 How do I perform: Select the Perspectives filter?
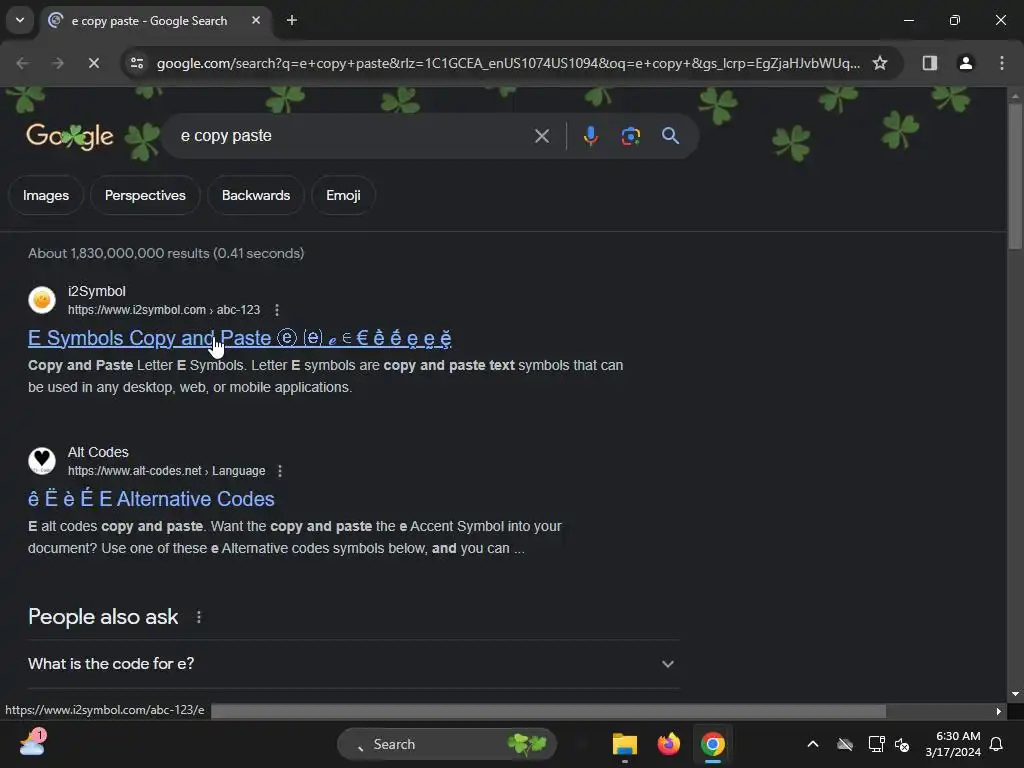pos(145,195)
